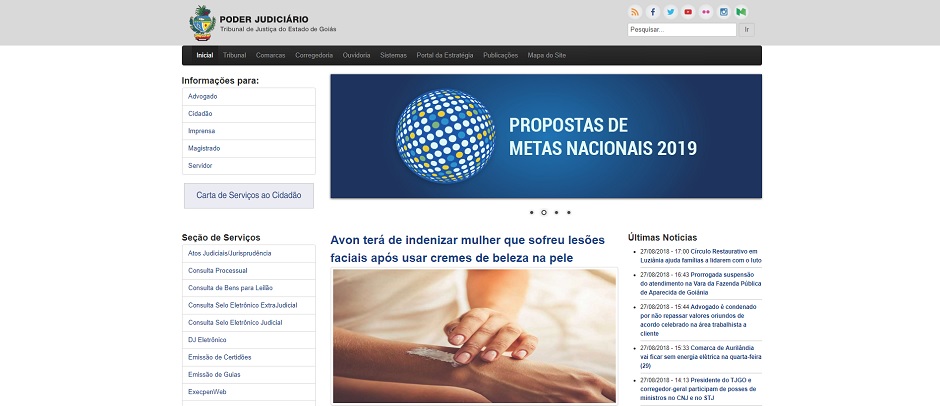Open Advogado é condenado news item
Image resolution: width=940 pixels, height=406 pixels.
click(698, 320)
